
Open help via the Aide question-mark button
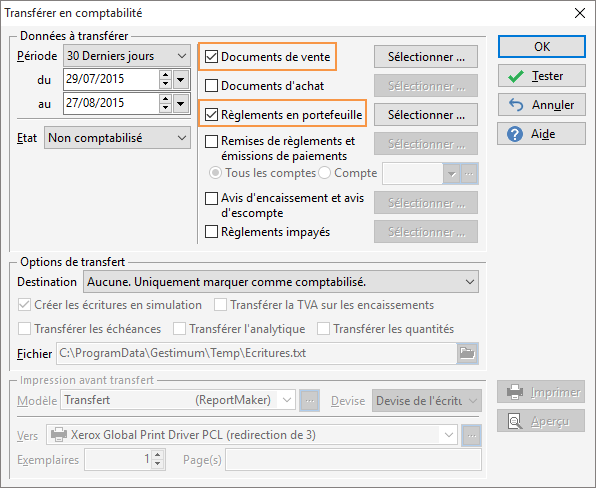click(542, 134)
